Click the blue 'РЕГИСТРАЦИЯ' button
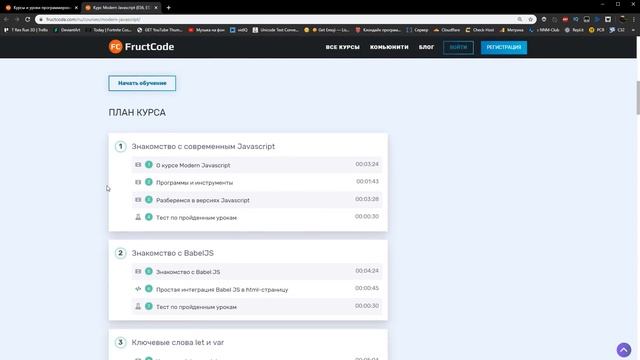 tap(504, 47)
